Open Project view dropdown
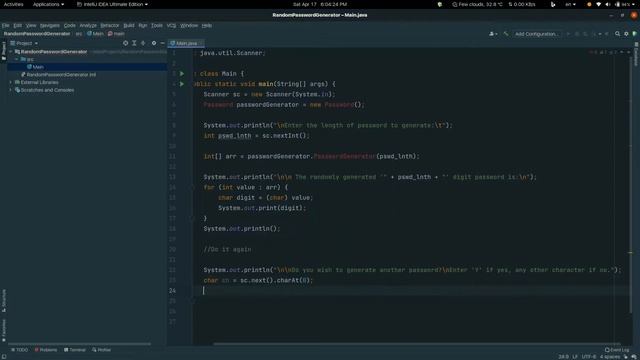 tap(24, 43)
